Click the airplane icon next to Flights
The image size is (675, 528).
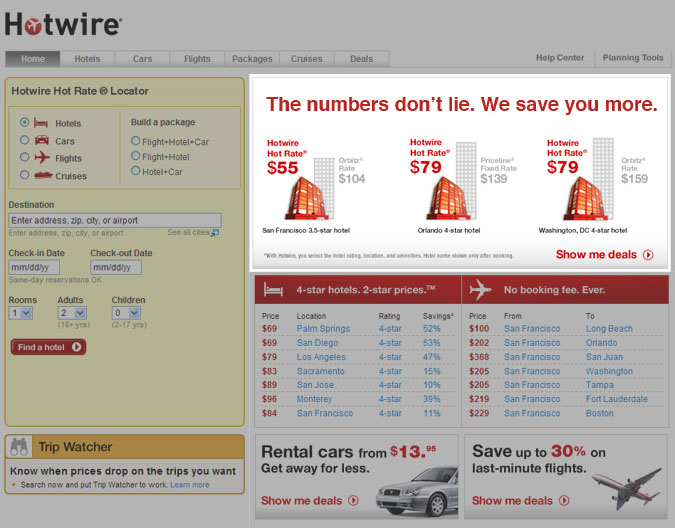pos(42,157)
